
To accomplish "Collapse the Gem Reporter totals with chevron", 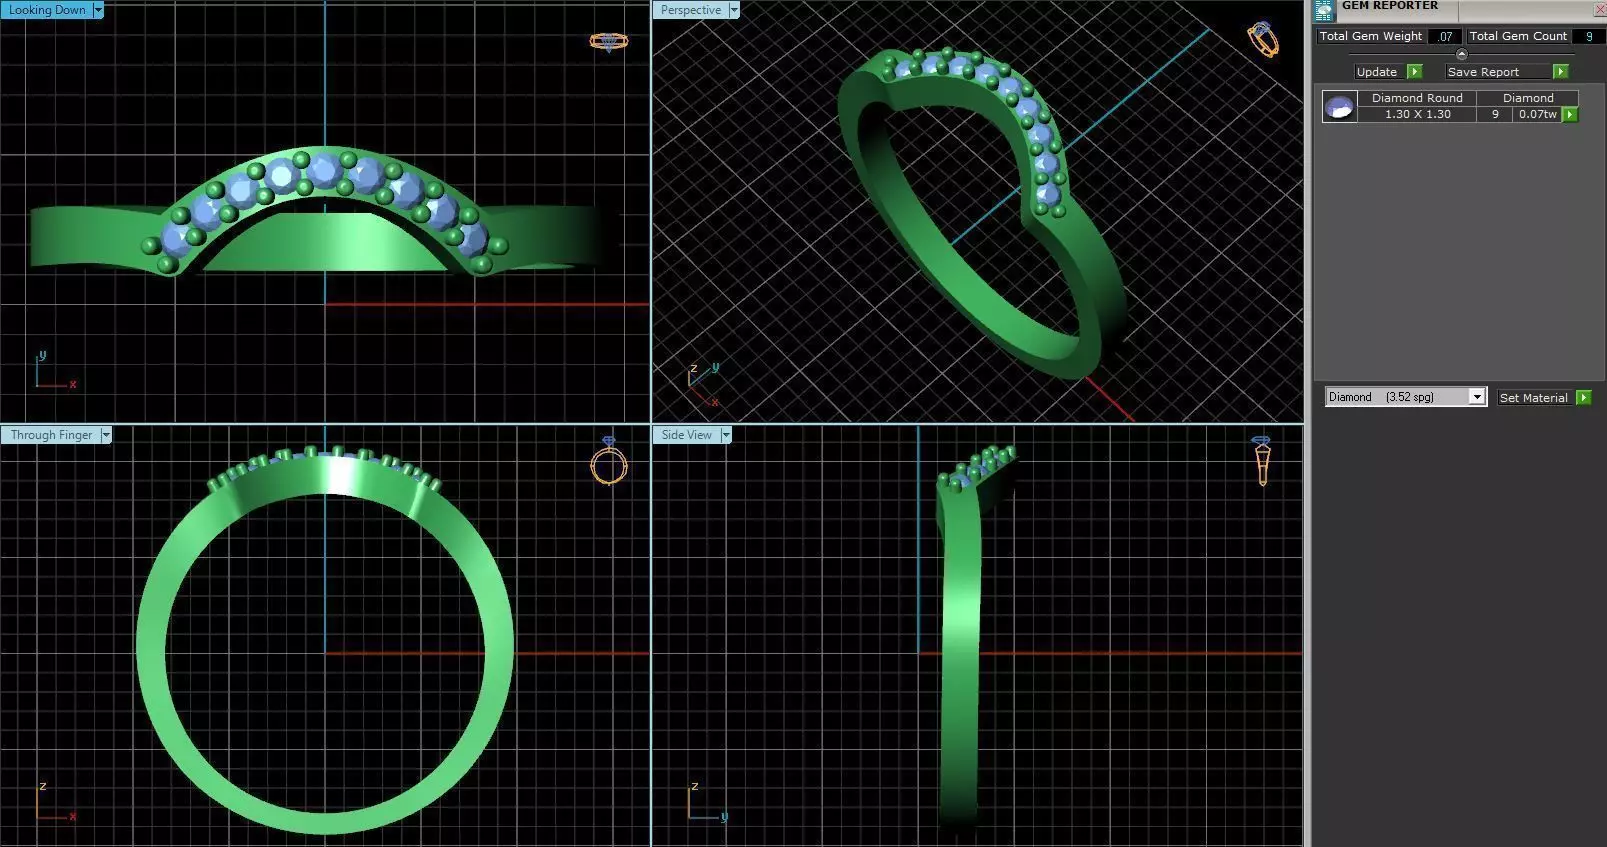I will coord(1462,54).
